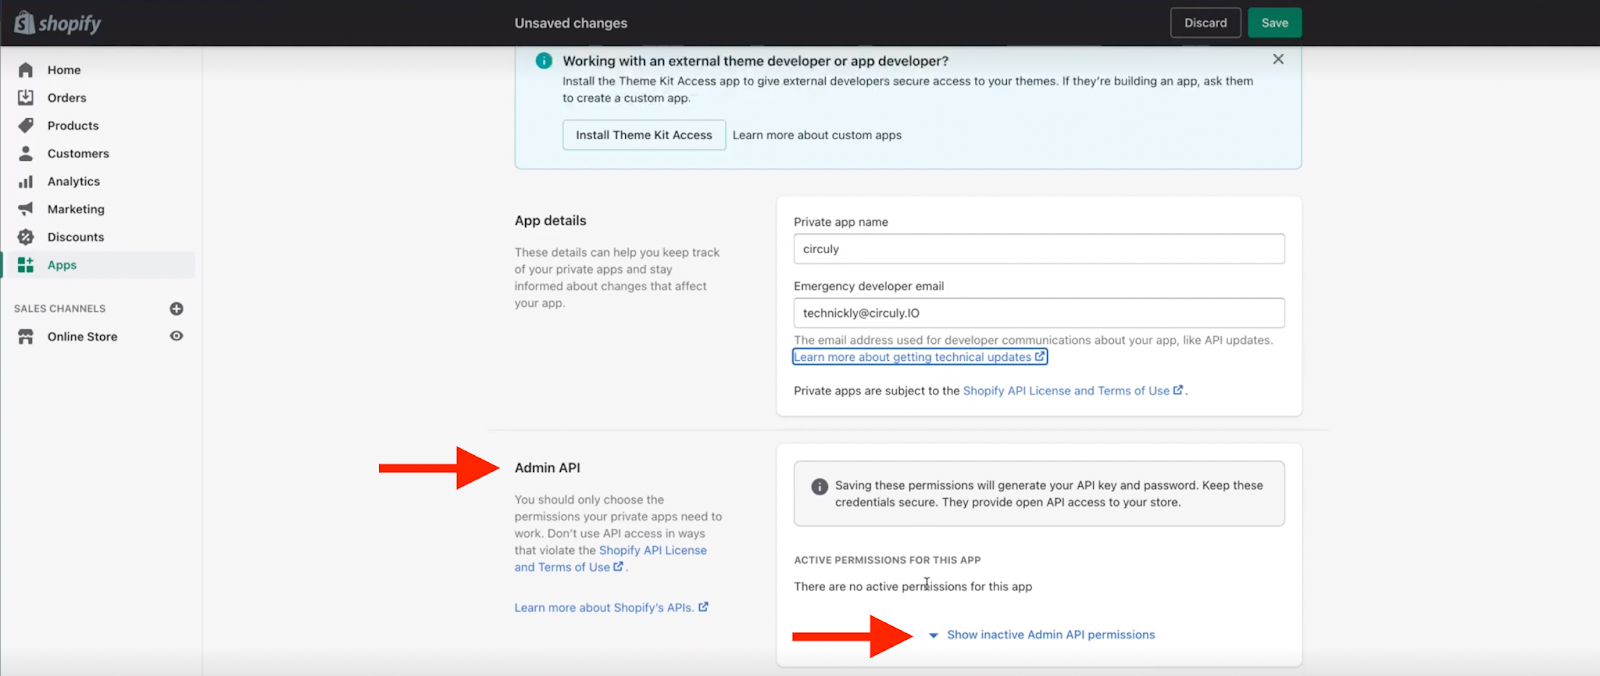The height and width of the screenshot is (676, 1600).
Task: Click the Apps grid icon
Action: point(26,265)
